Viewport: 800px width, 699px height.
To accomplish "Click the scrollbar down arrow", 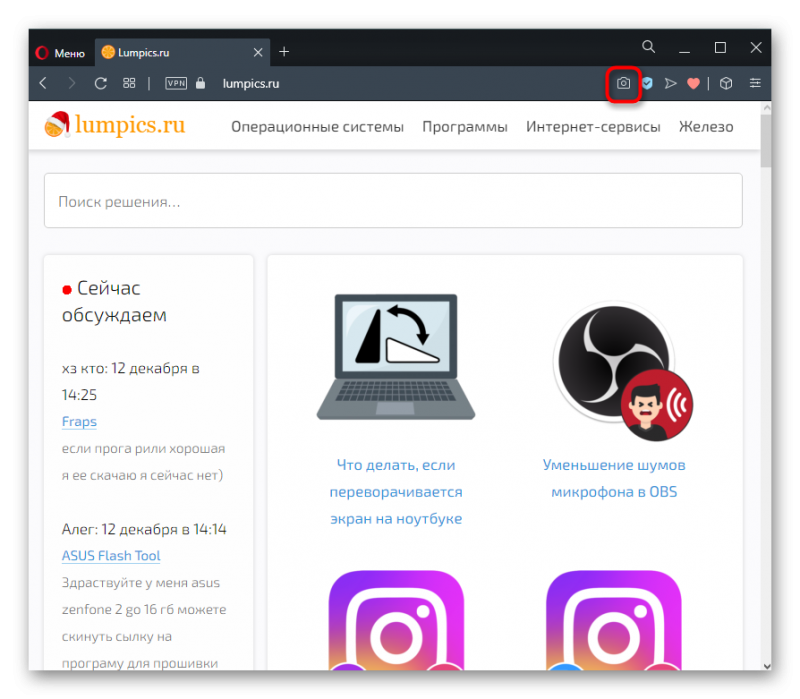I will [x=766, y=665].
